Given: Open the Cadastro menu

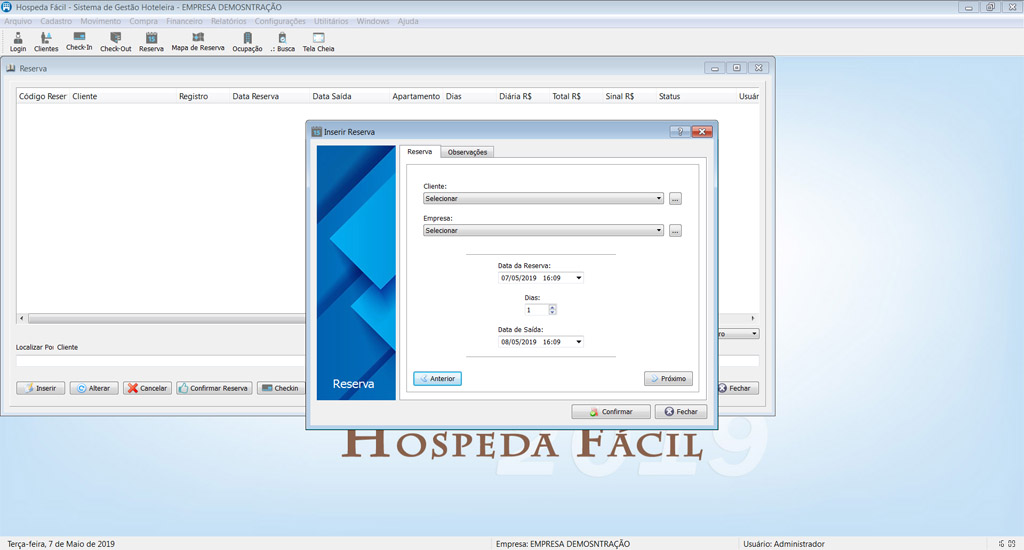Looking at the screenshot, I should point(56,21).
